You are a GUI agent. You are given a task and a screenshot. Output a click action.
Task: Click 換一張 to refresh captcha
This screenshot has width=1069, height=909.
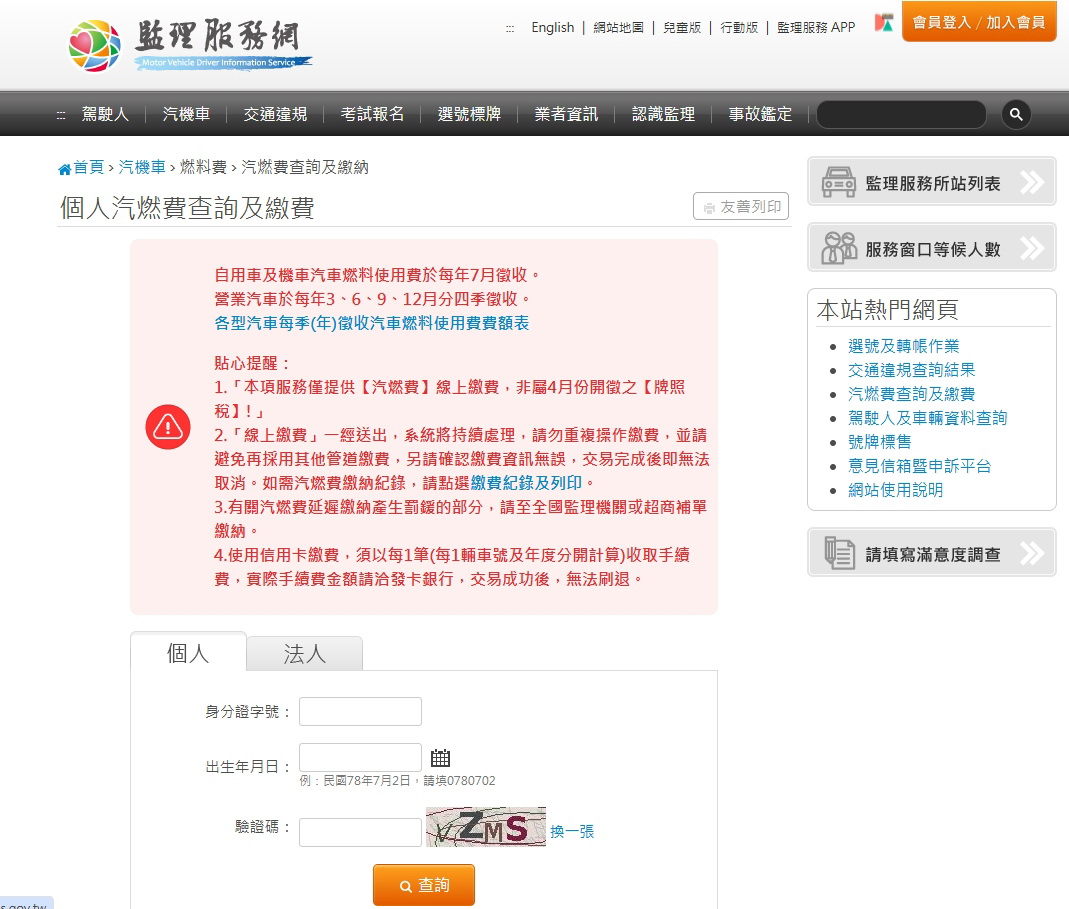pyautogui.click(x=572, y=831)
